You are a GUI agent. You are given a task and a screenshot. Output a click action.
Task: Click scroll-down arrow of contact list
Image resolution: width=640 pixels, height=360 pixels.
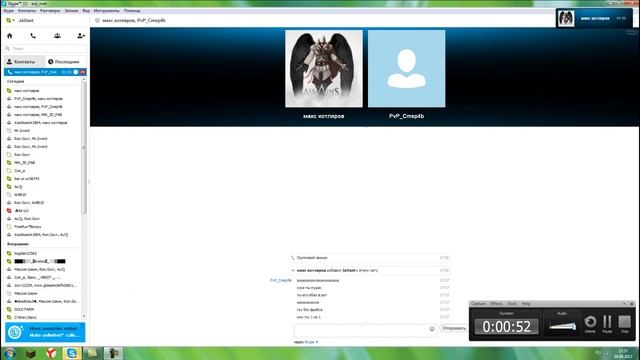pyautogui.click(x=84, y=316)
